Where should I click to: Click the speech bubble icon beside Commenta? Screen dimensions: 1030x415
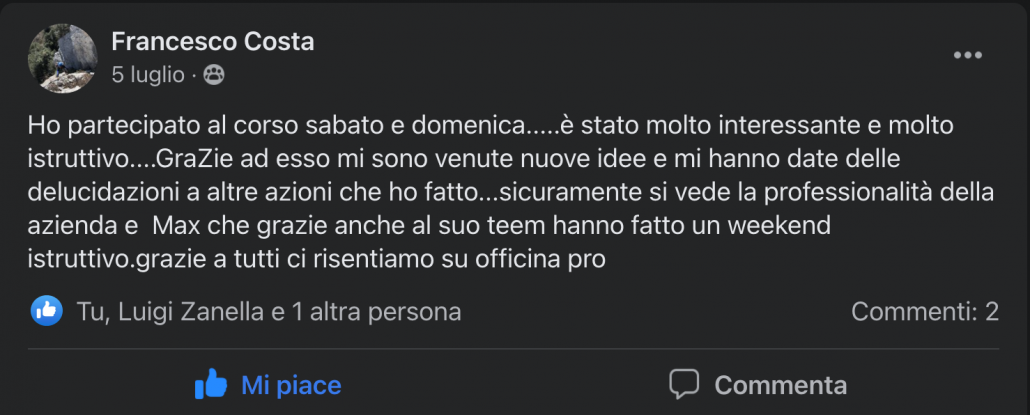pos(684,384)
